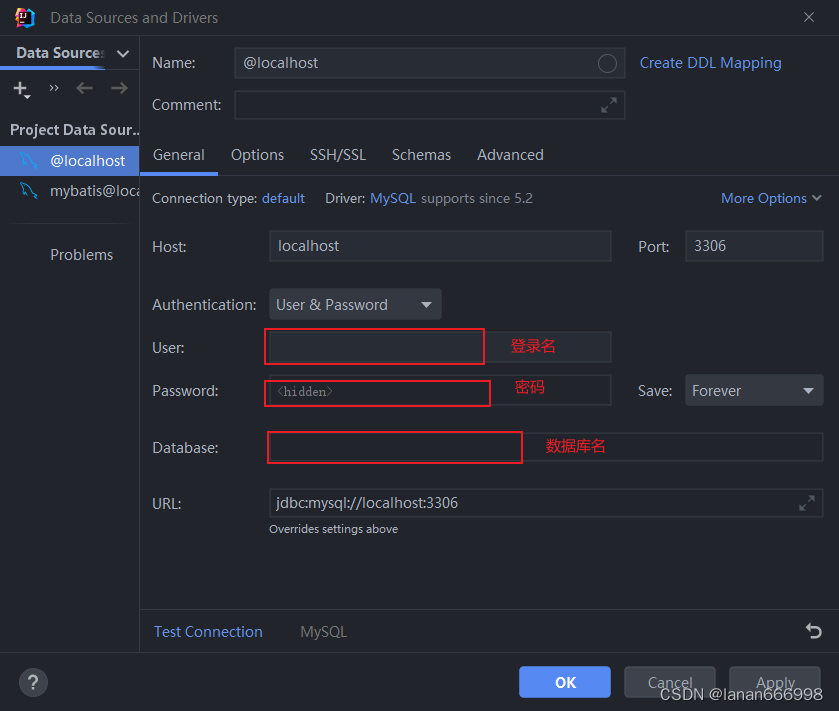Go forward with the right arrow icon

[119, 88]
